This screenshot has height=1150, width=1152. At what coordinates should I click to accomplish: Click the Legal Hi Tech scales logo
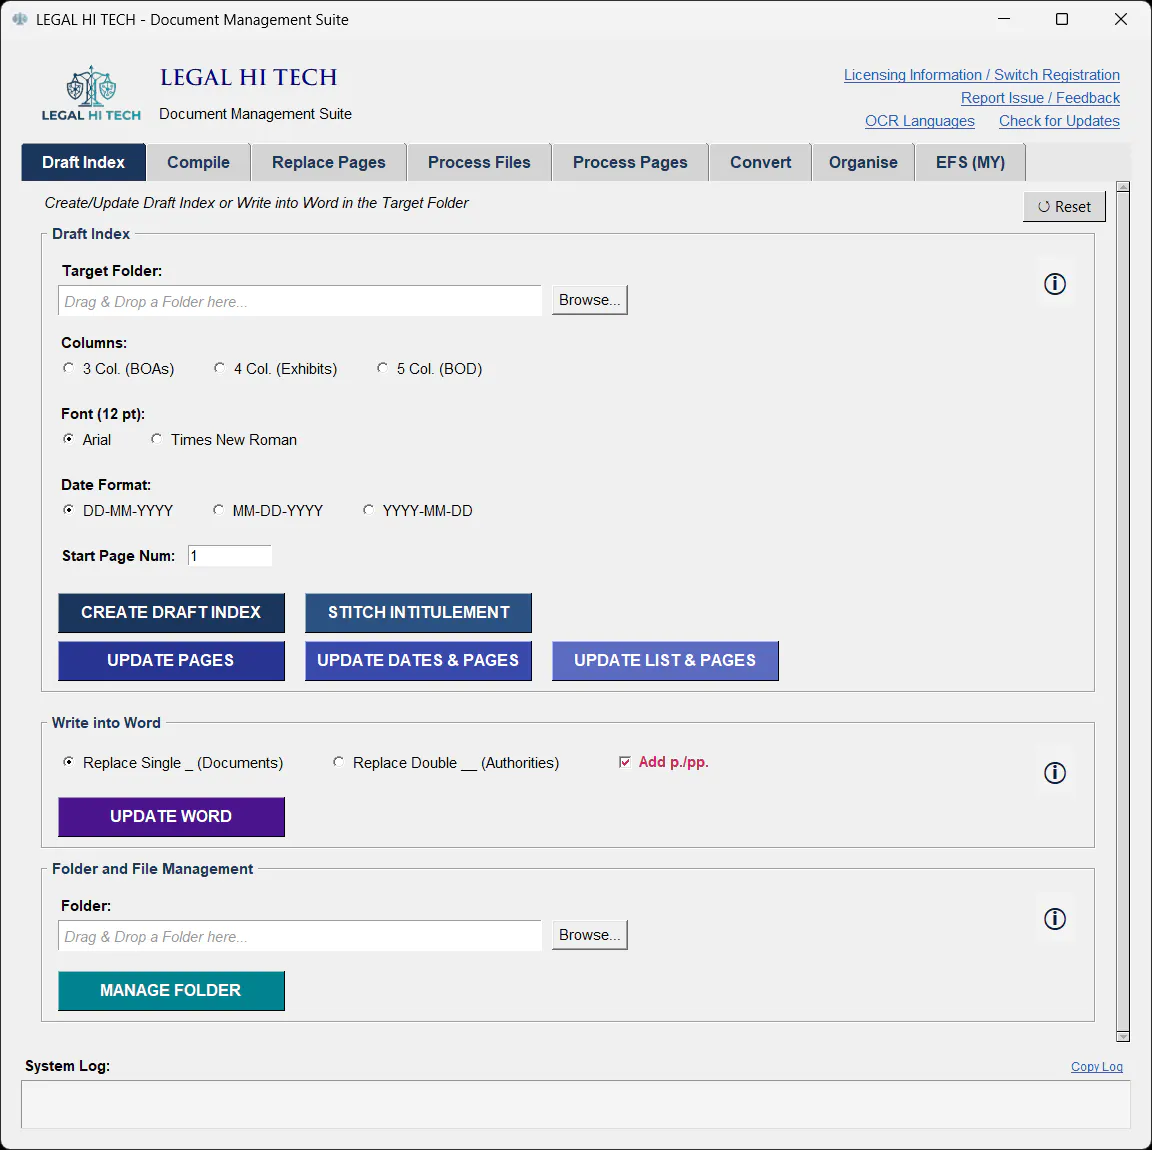click(x=91, y=93)
